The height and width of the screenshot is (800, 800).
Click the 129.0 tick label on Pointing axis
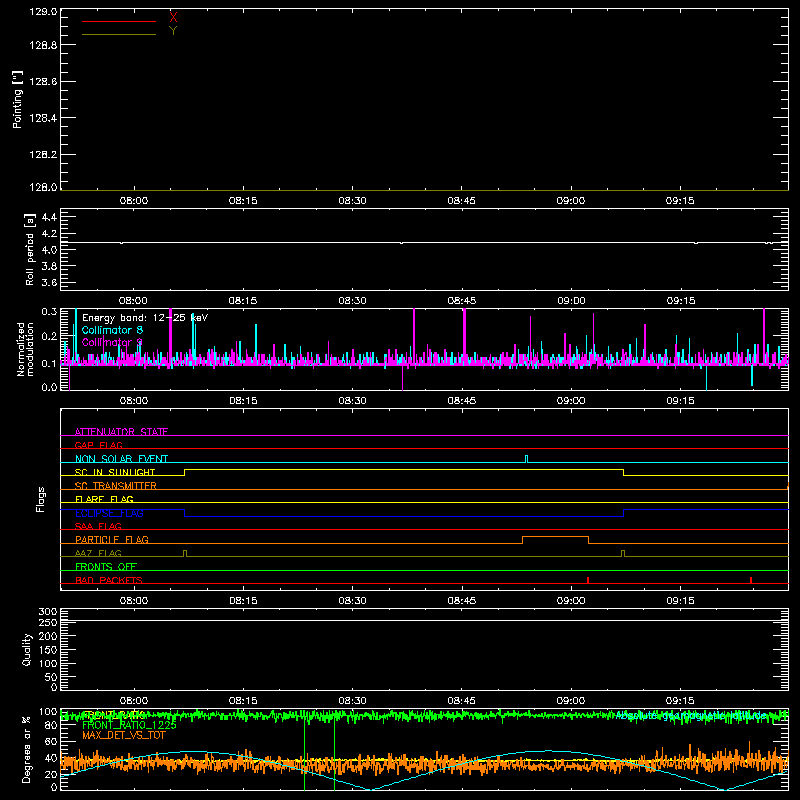point(43,11)
